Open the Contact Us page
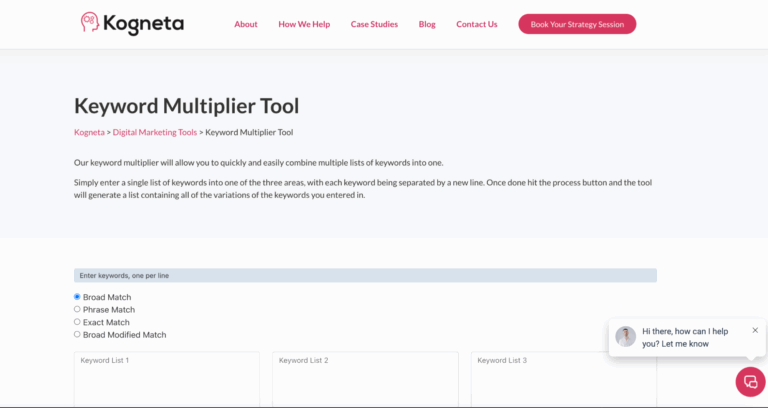768x408 pixels. pyautogui.click(x=476, y=24)
